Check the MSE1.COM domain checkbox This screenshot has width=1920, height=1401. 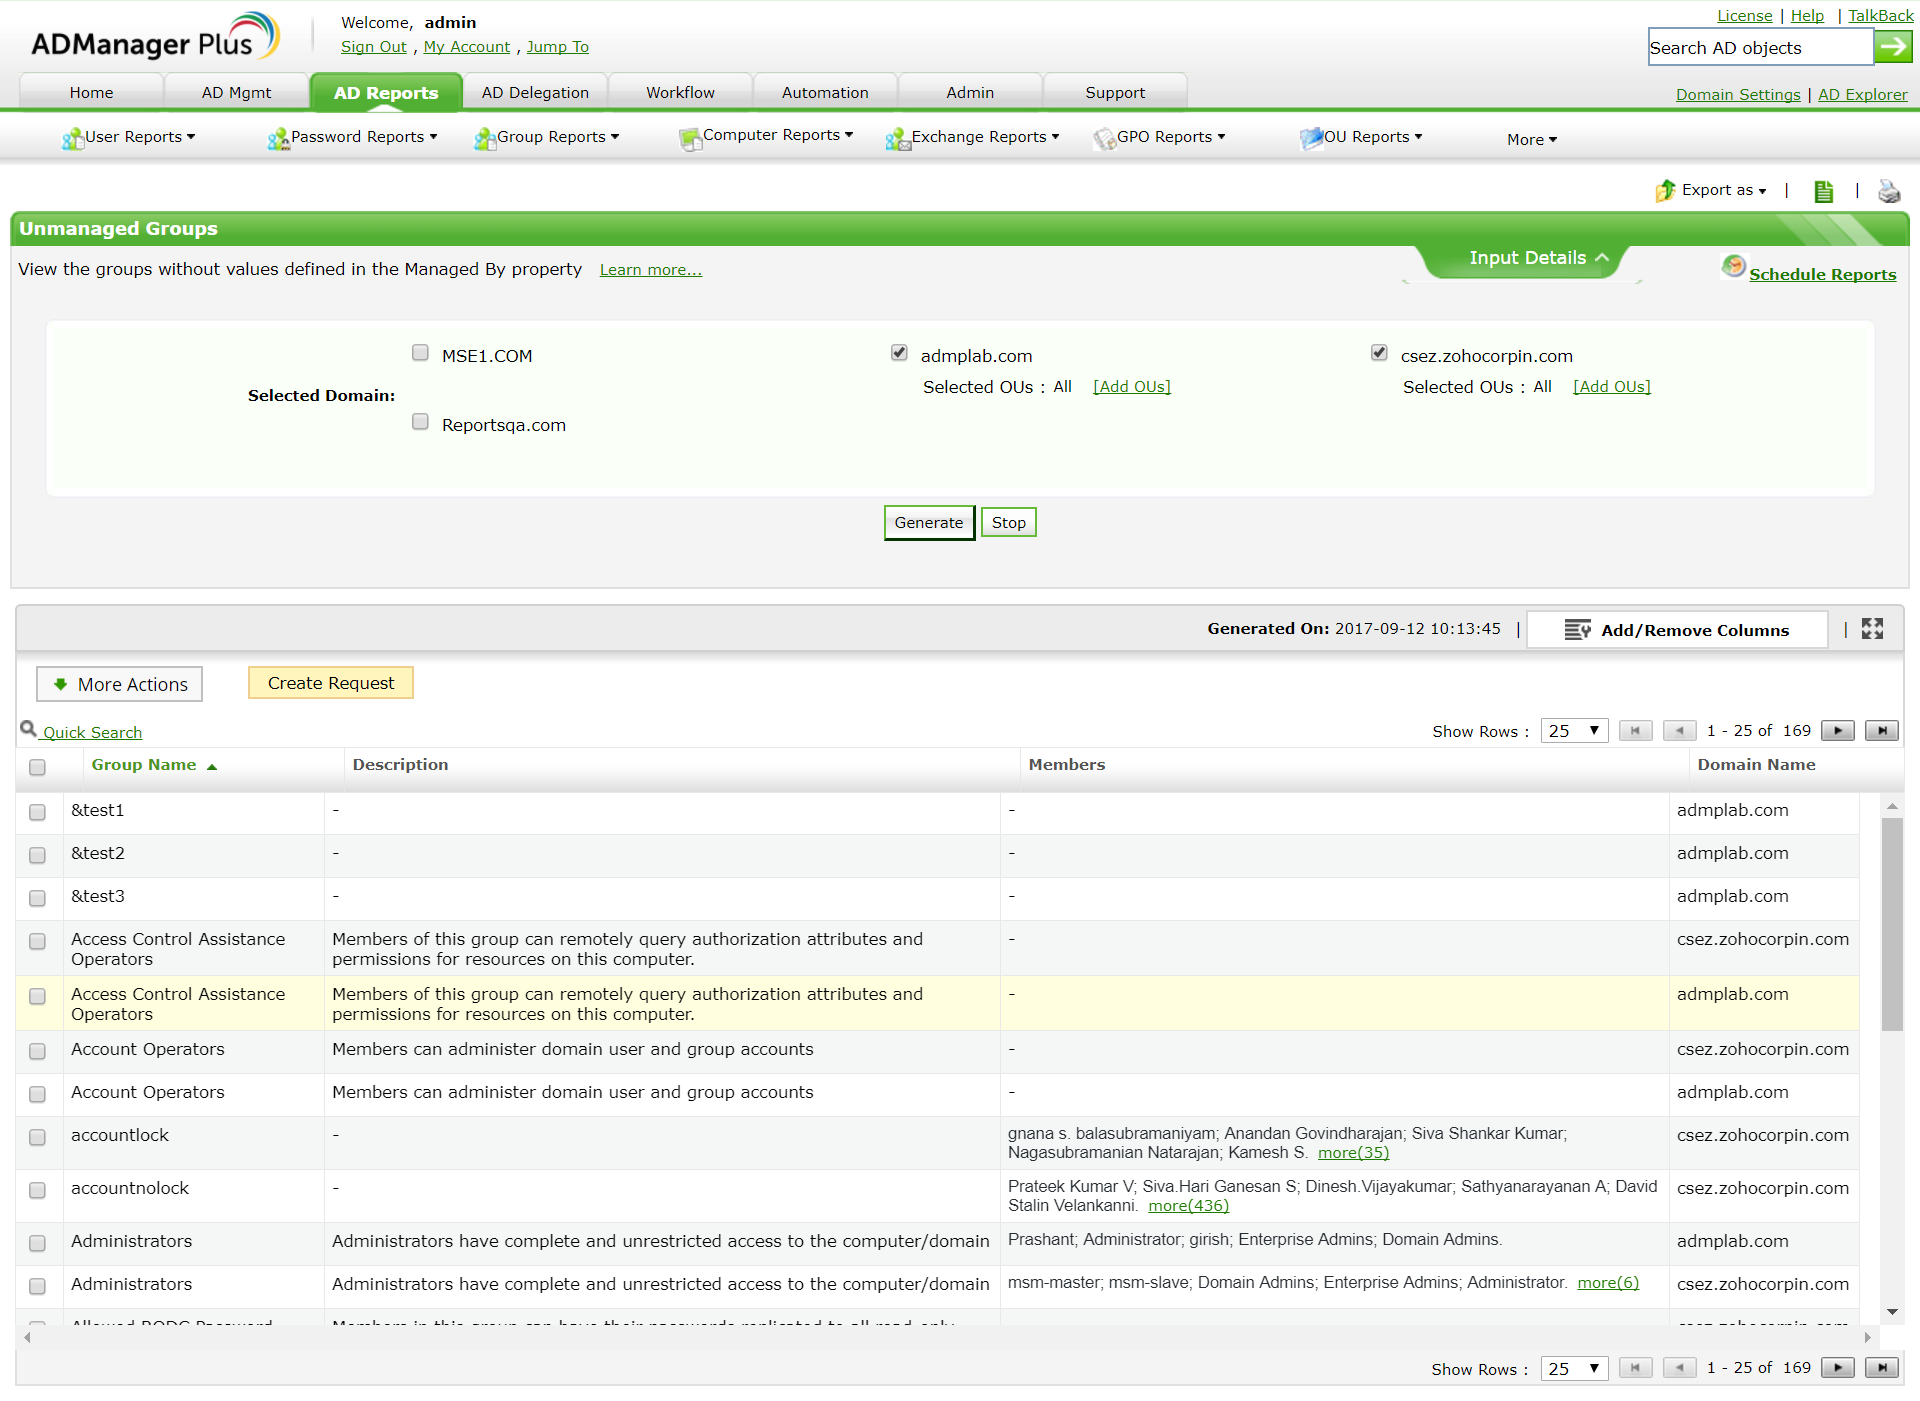(420, 353)
